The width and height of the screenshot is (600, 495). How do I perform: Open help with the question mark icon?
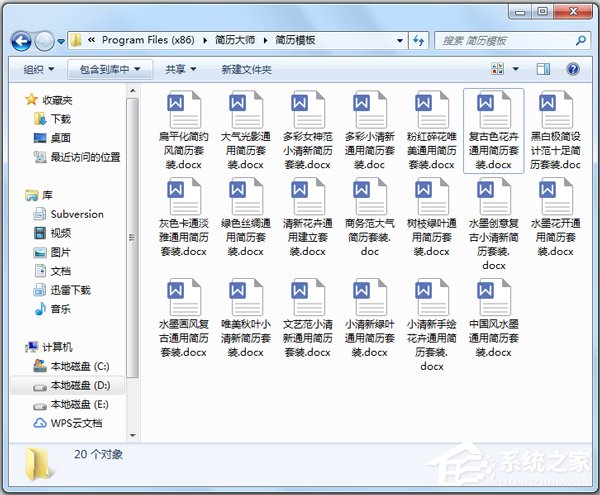pyautogui.click(x=573, y=69)
